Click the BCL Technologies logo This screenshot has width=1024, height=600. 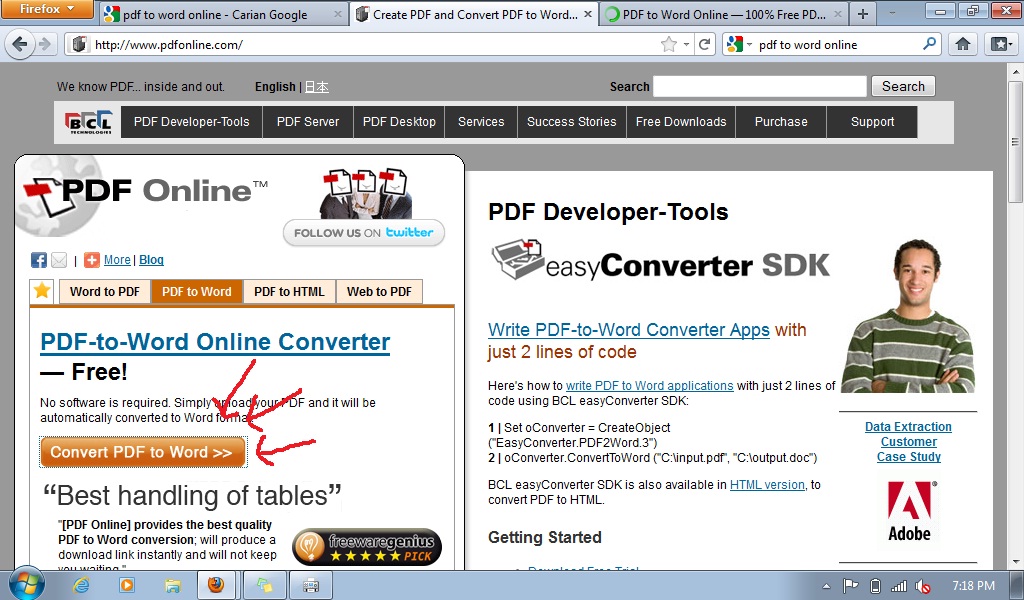88,122
